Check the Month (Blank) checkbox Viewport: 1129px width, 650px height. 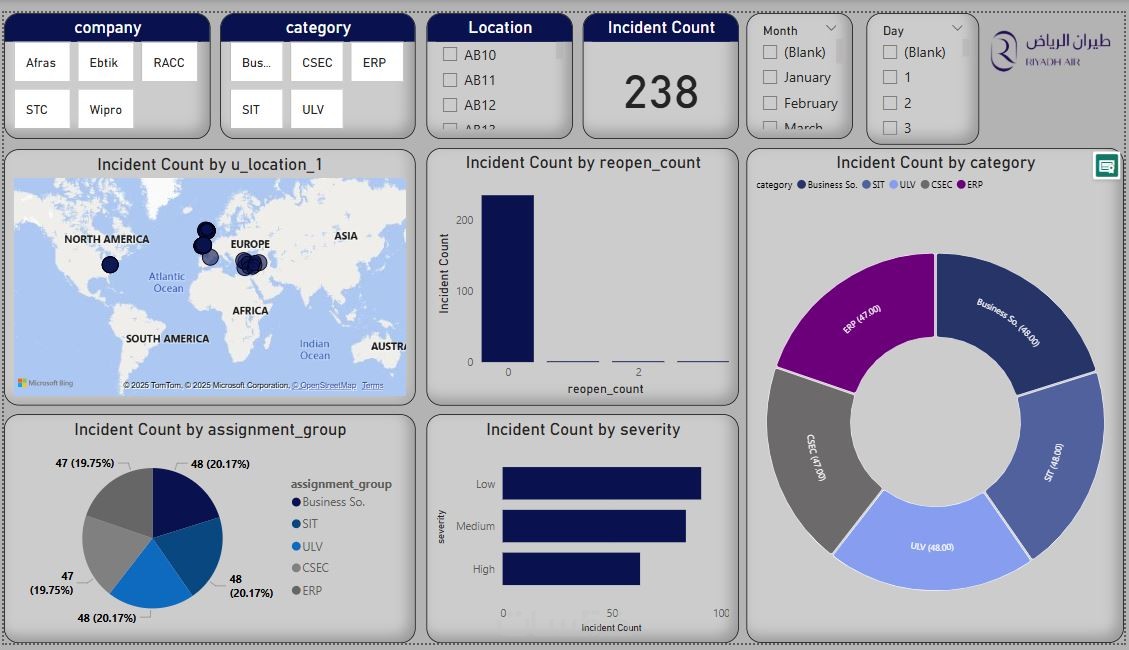pyautogui.click(x=770, y=52)
